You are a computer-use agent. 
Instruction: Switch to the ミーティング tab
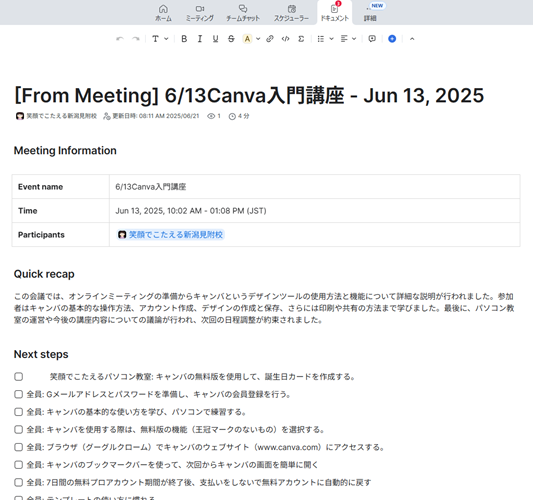coord(200,13)
